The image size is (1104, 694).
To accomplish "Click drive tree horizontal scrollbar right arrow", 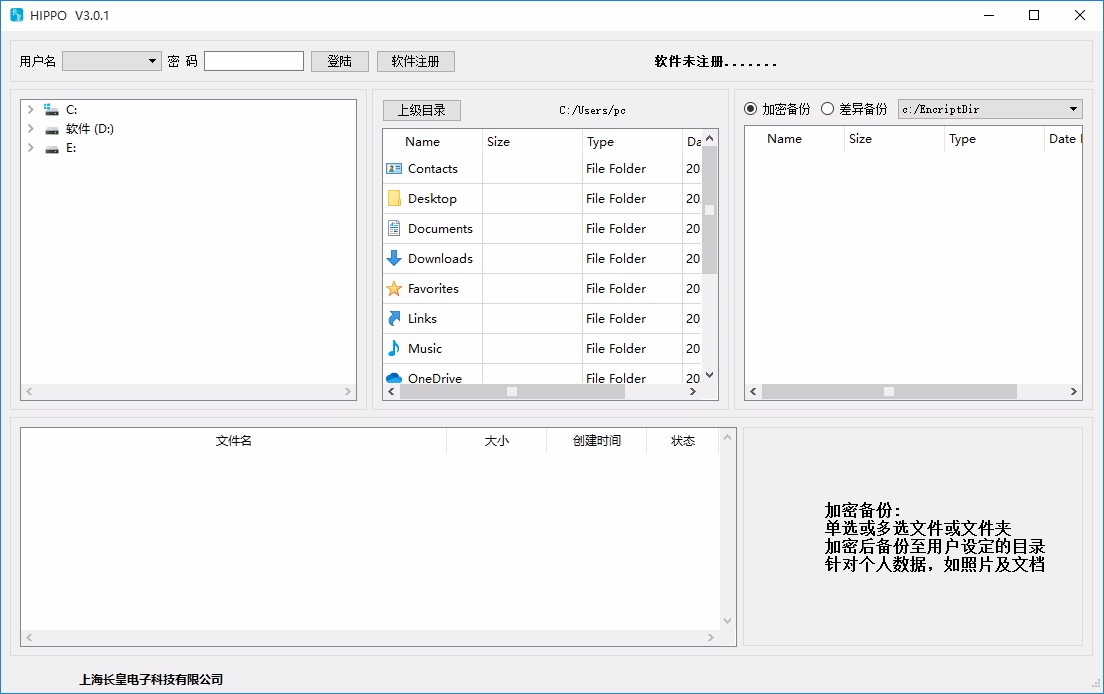I will tap(348, 391).
